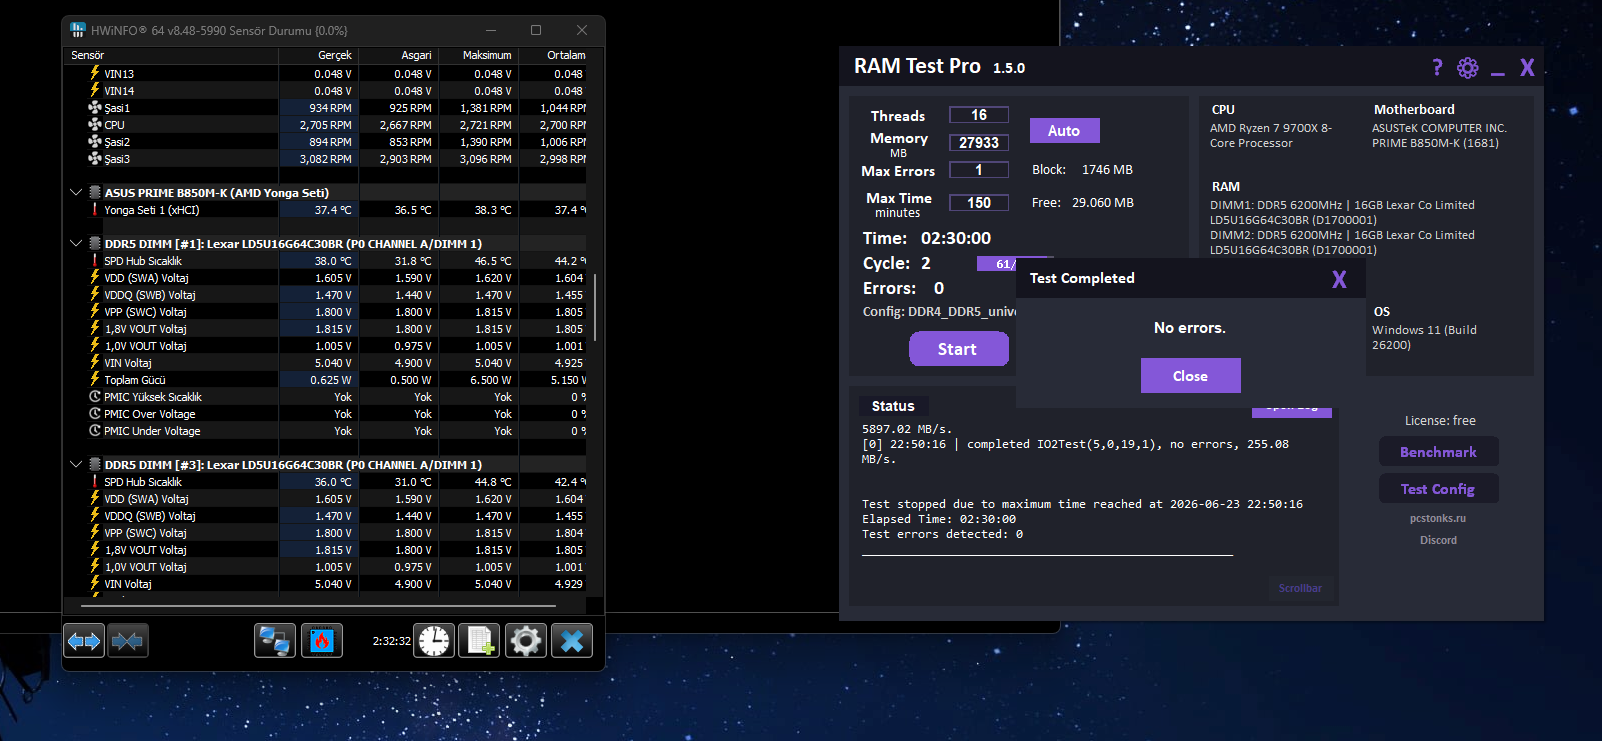Select the Şasi3 fan row

325,159
